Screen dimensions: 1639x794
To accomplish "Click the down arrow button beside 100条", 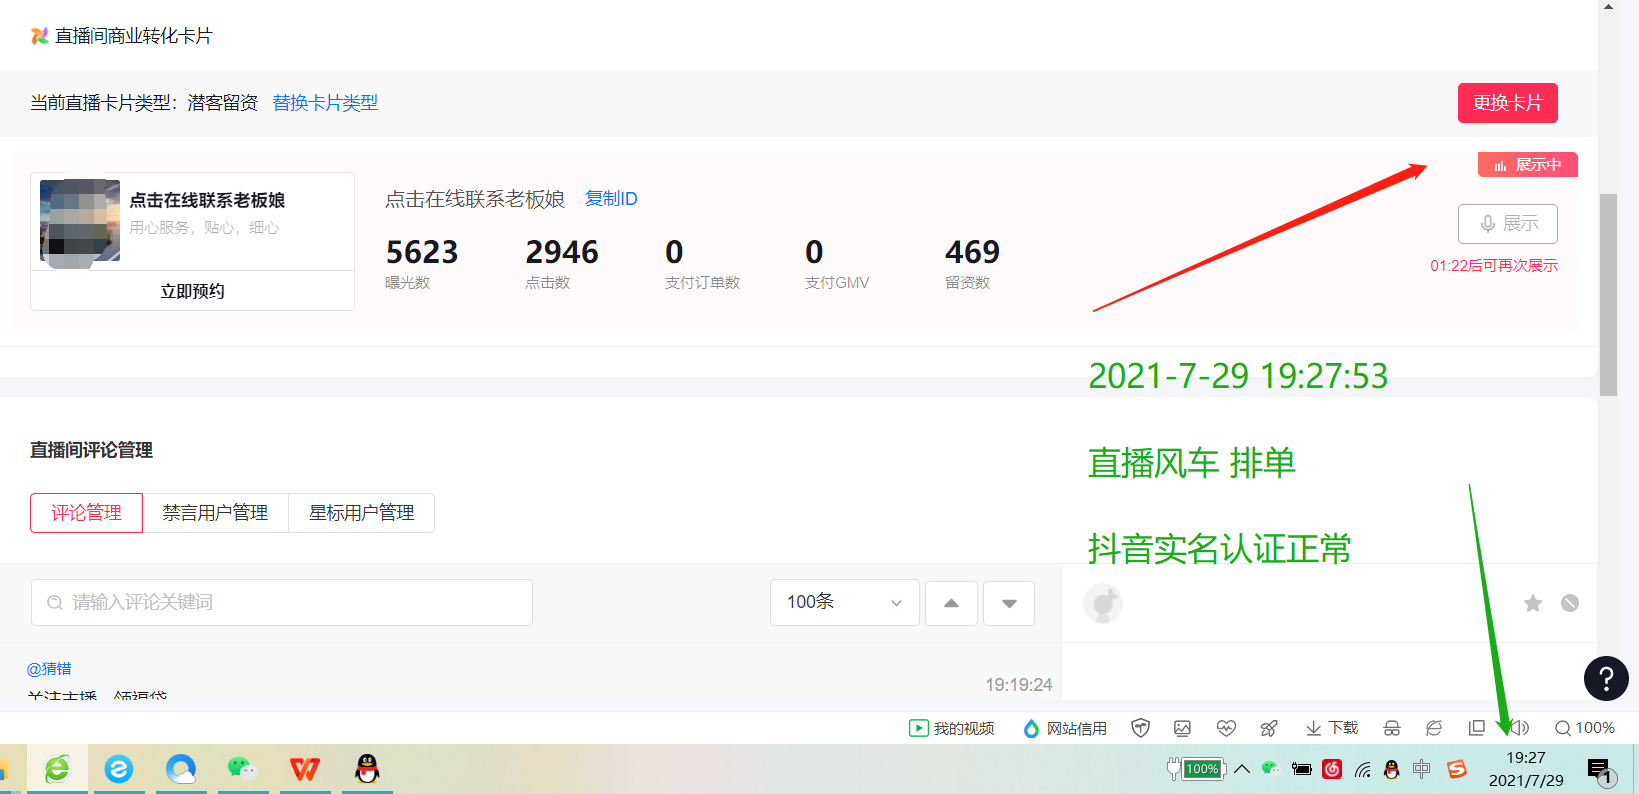I will click(x=1009, y=603).
